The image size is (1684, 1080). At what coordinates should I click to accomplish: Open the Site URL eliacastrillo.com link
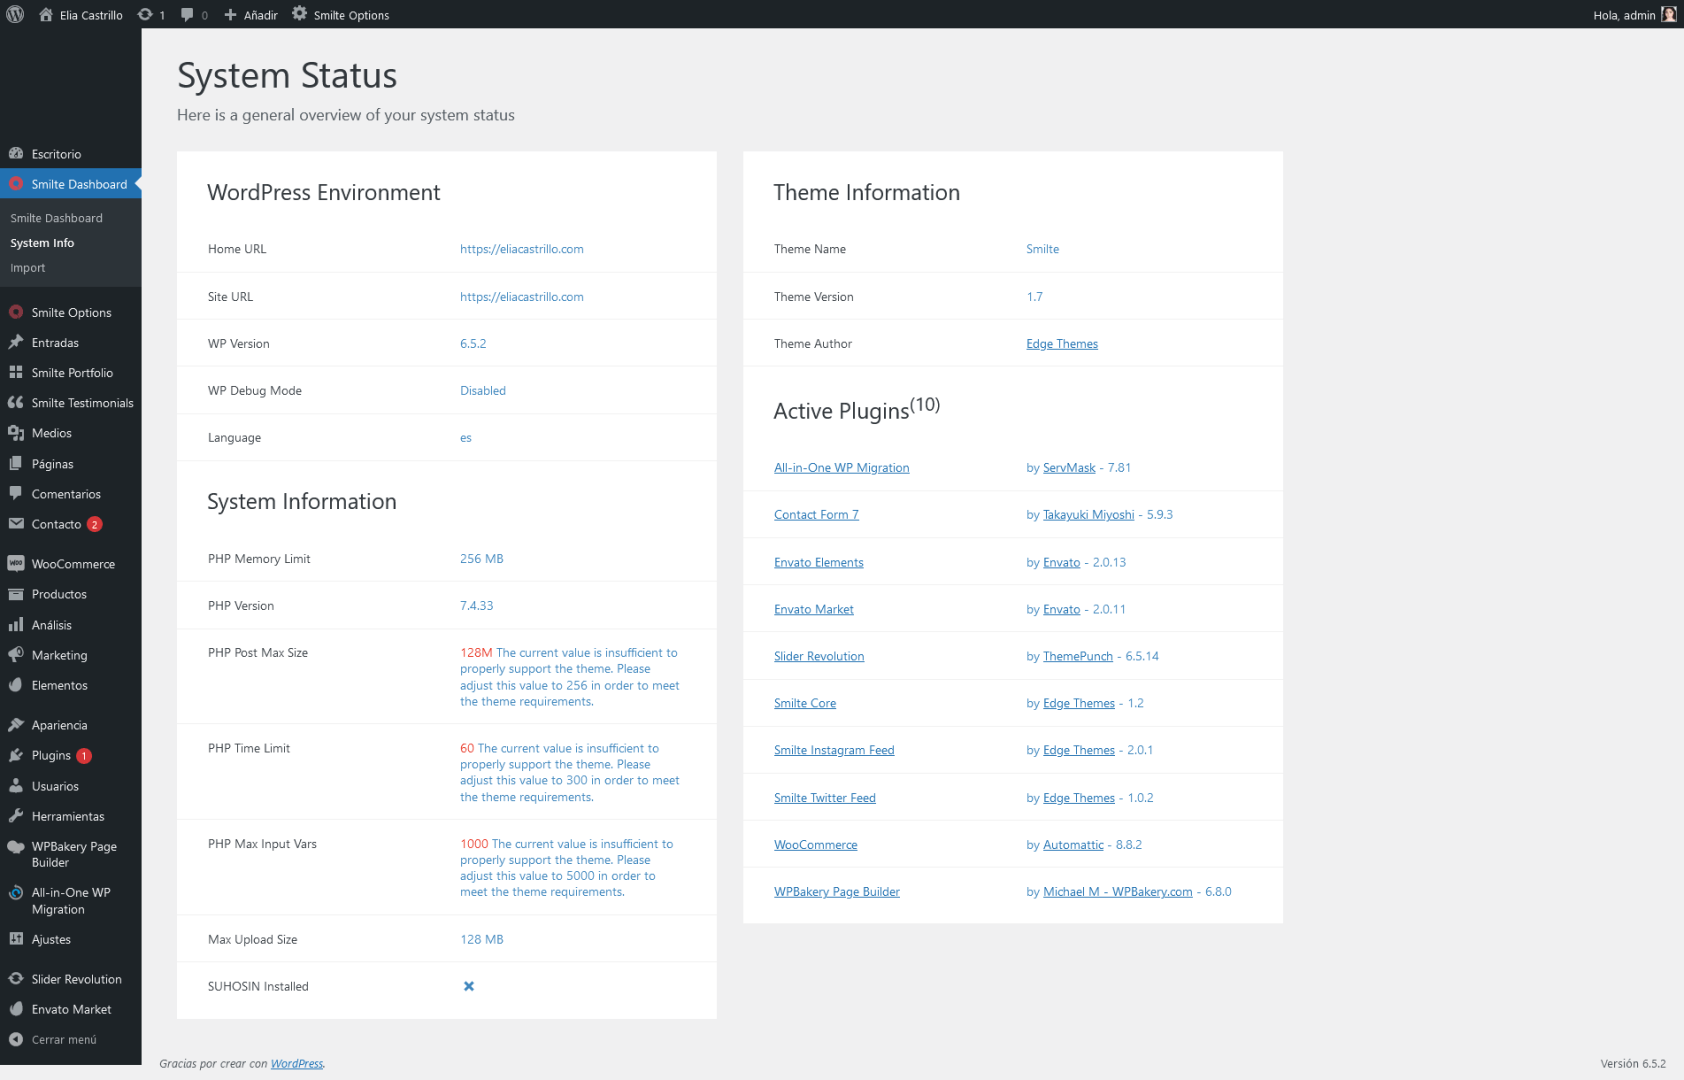pos(521,297)
